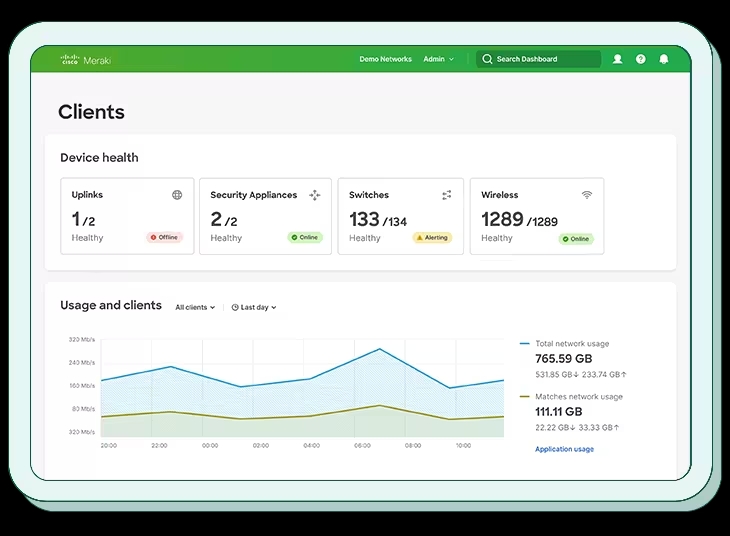This screenshot has width=730, height=536.
Task: Open the Application usage link
Action: click(x=564, y=449)
